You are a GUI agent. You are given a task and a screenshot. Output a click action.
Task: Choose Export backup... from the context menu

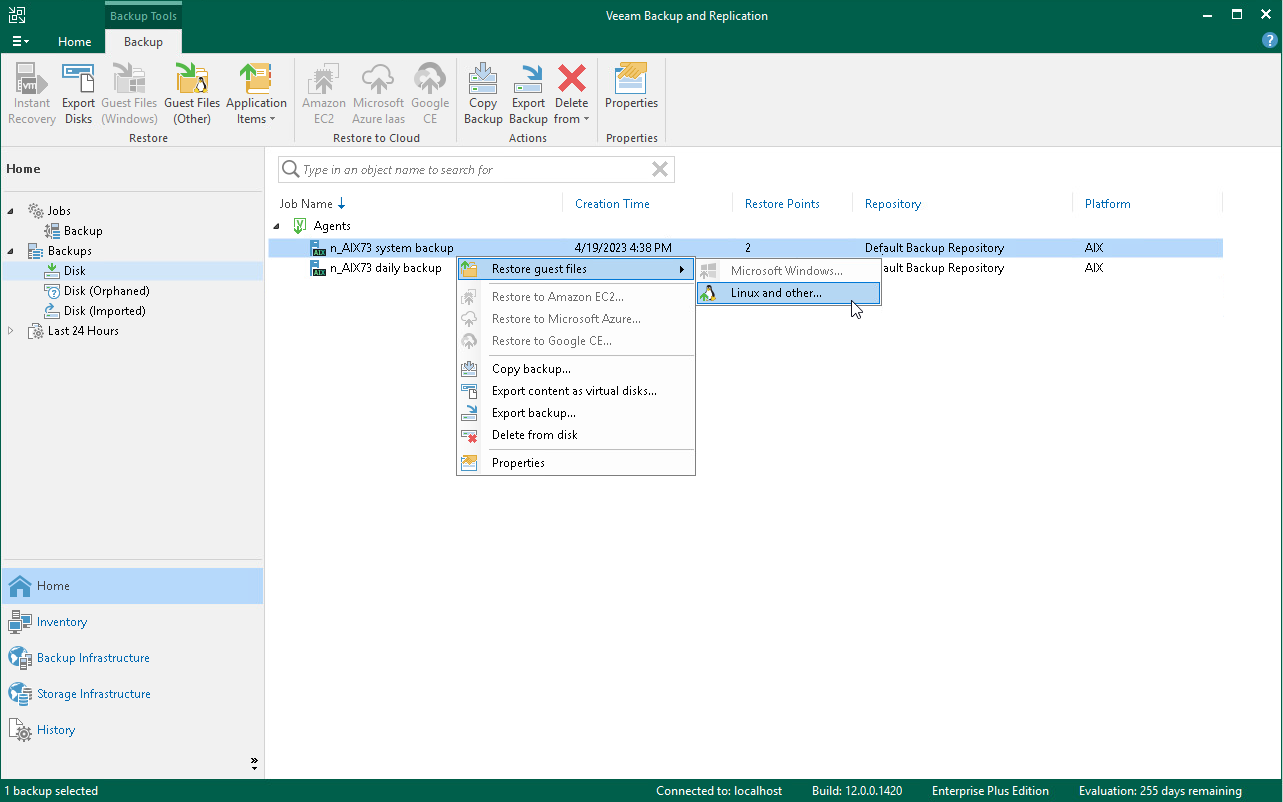coord(576,413)
